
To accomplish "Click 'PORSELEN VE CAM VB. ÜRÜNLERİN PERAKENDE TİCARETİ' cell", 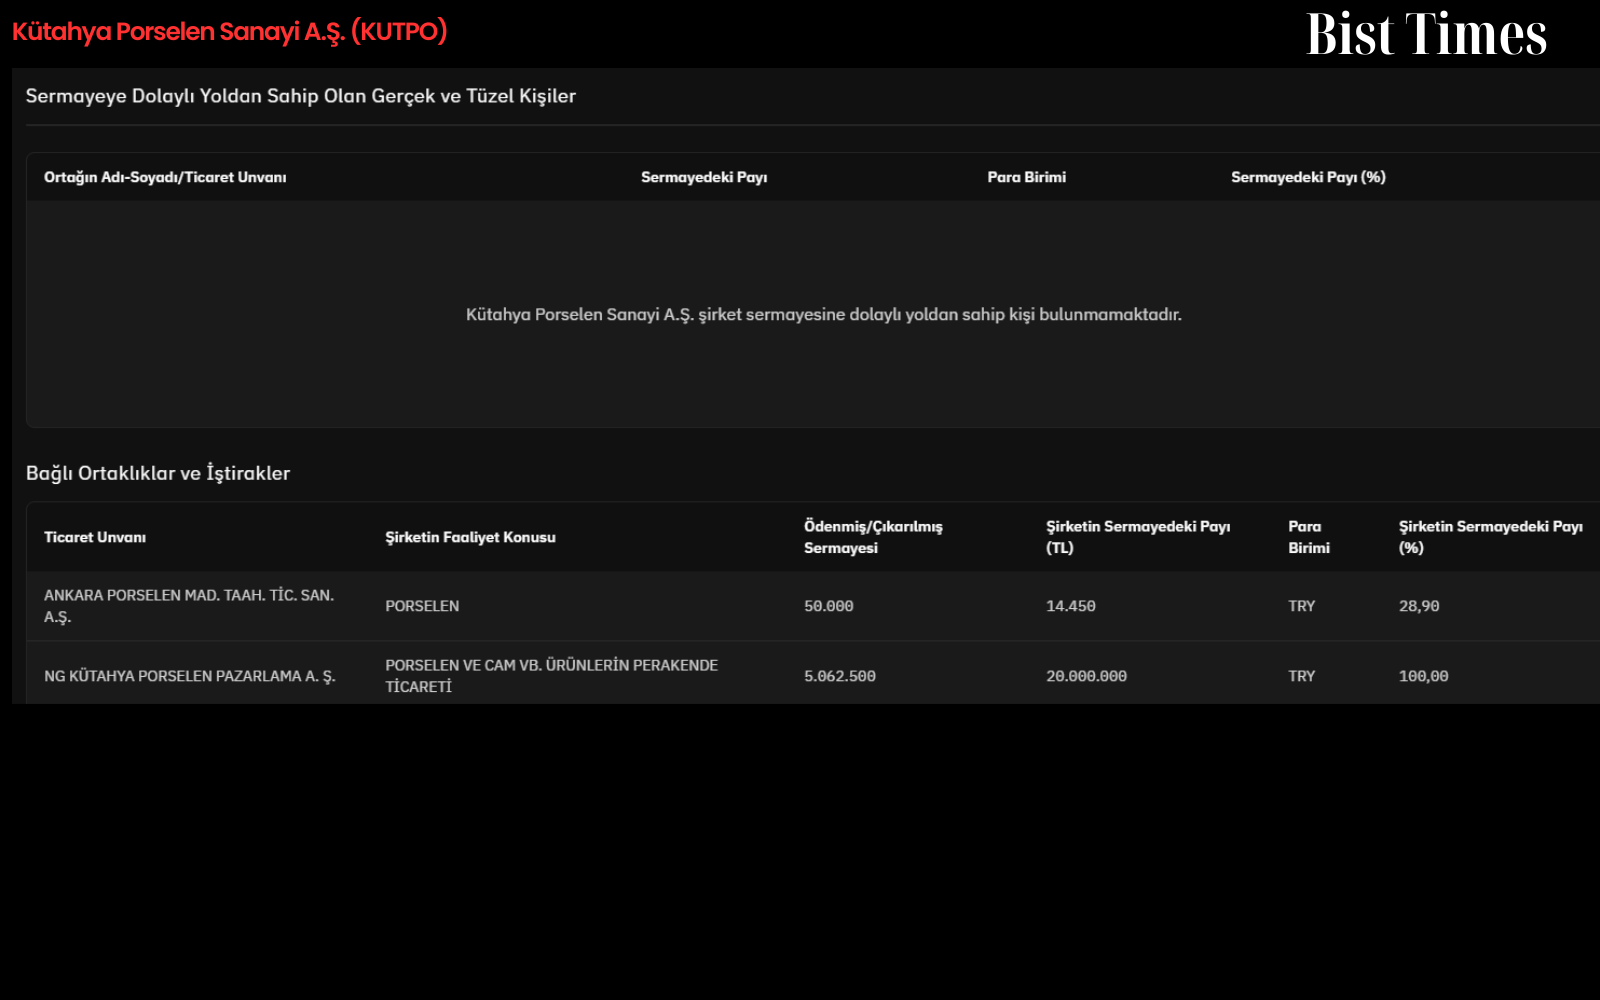I will point(552,676).
